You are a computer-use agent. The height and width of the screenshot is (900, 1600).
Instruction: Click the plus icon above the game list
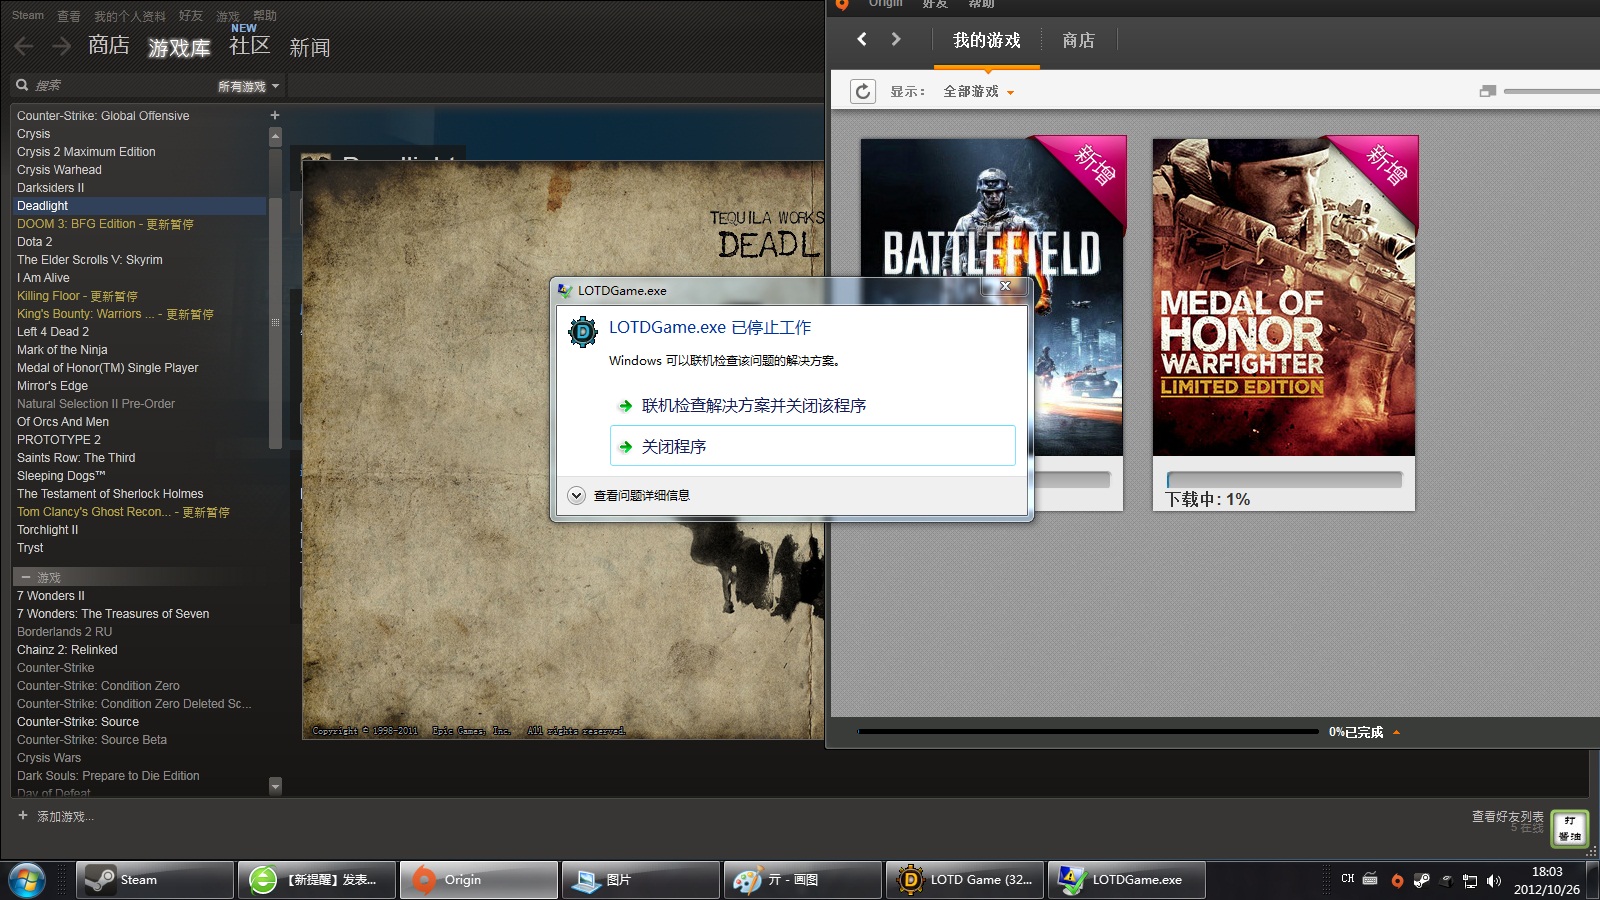coord(275,115)
